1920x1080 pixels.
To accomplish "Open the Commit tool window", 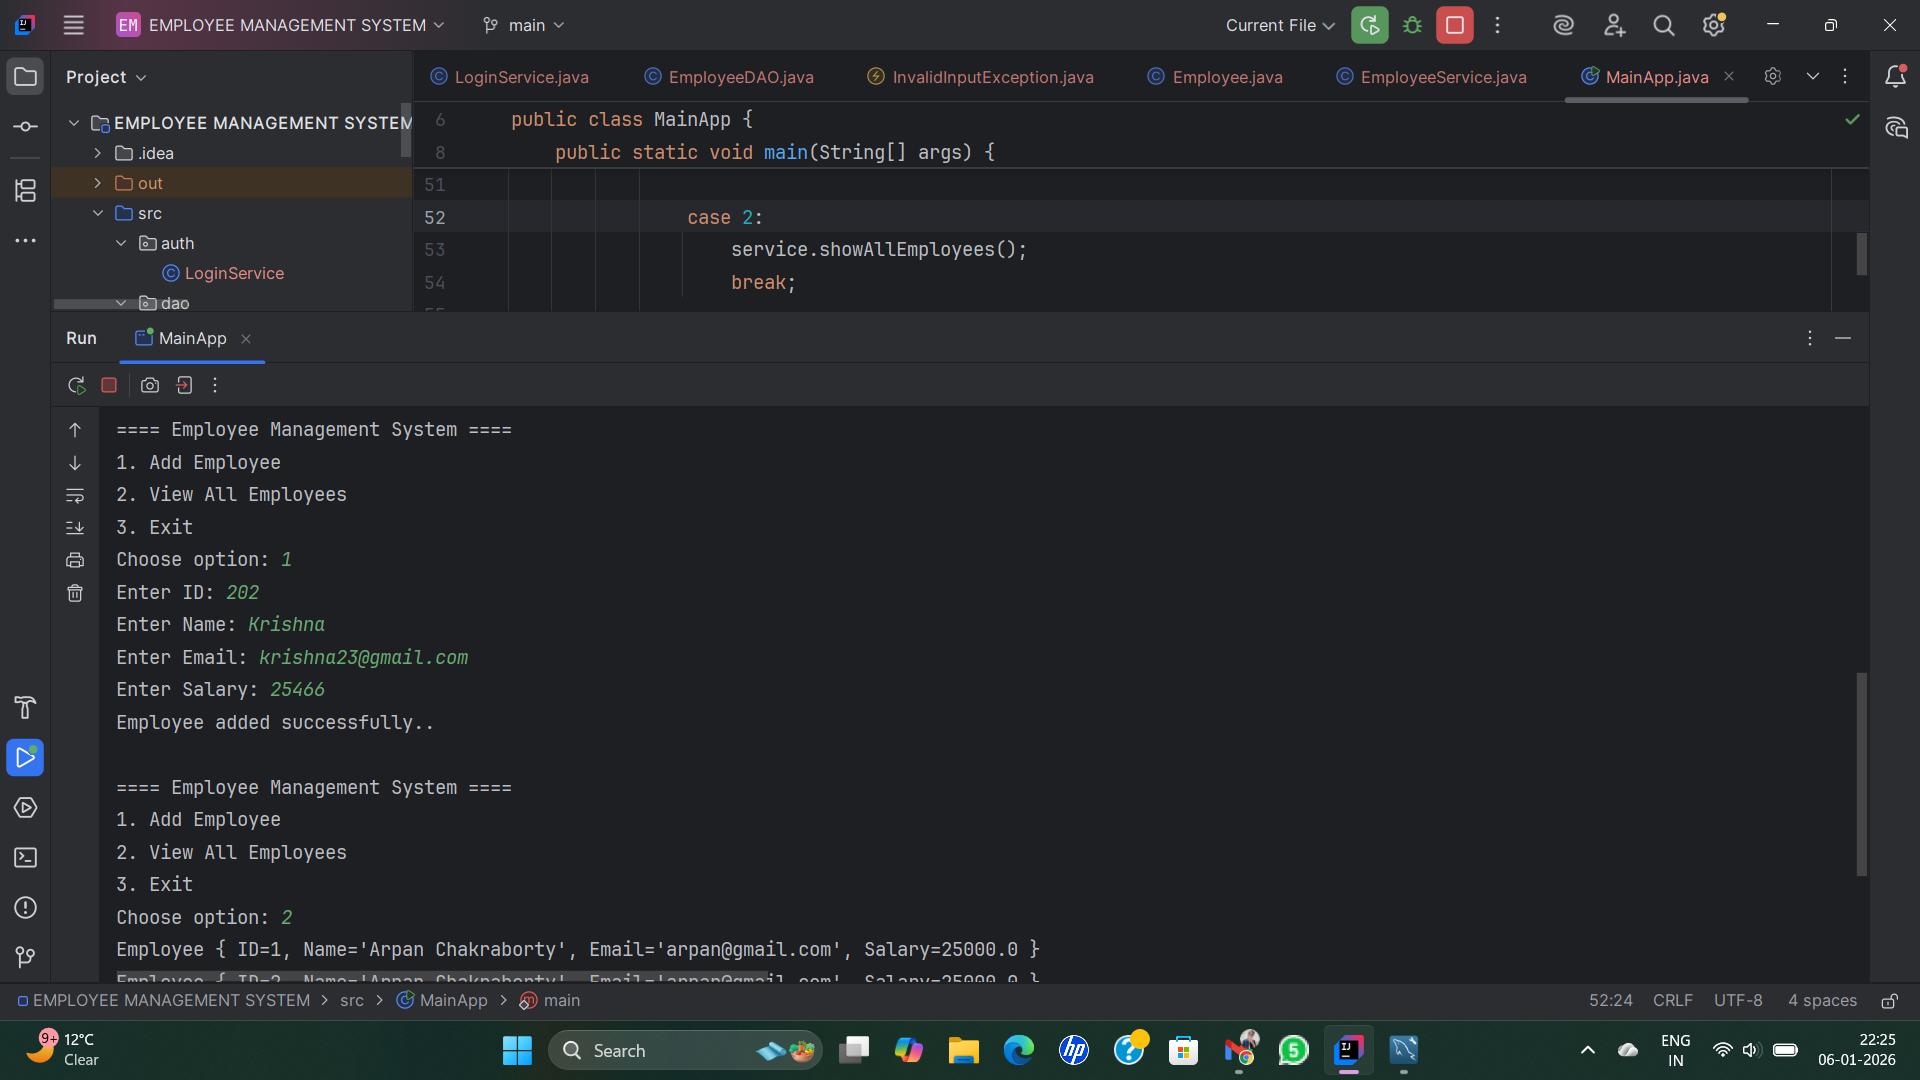I will (x=25, y=126).
